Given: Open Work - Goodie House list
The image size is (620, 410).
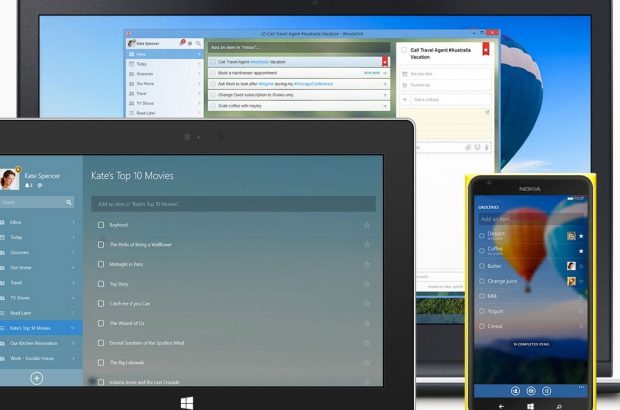Looking at the screenshot, I should tap(35, 357).
